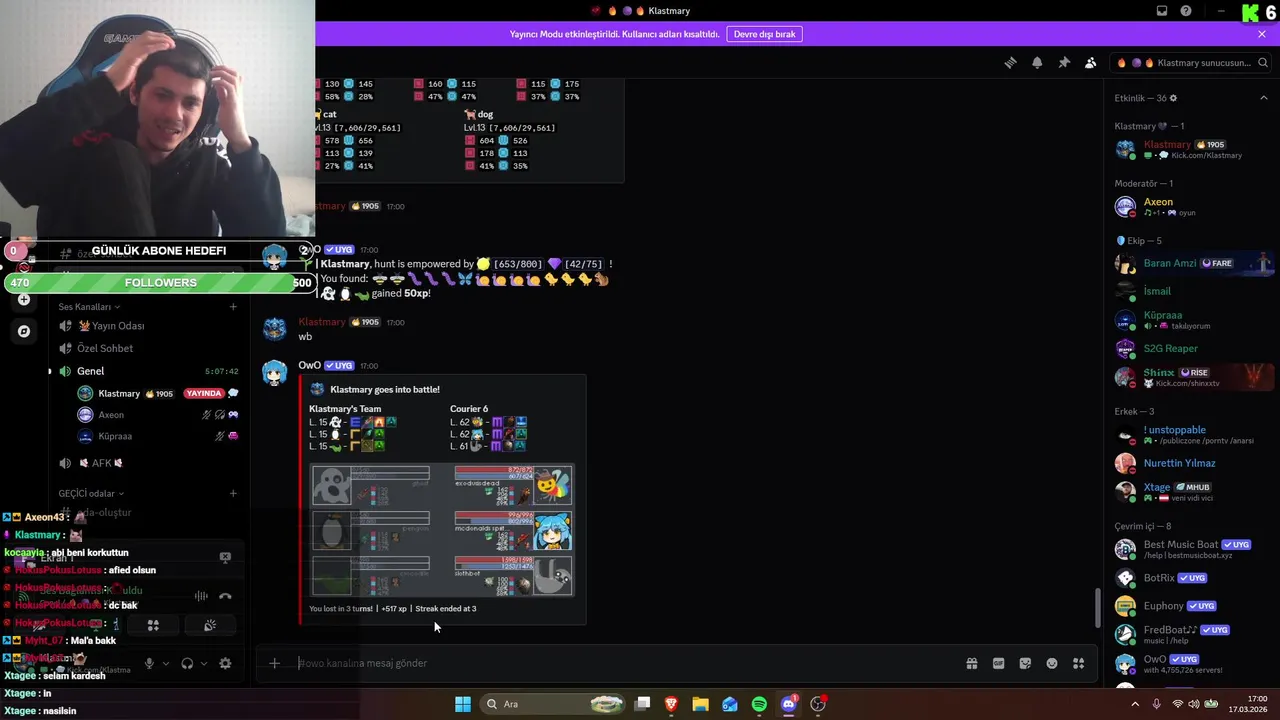Join the Yayın Odası voice channel
Image resolution: width=1280 pixels, height=720 pixels.
(147, 326)
